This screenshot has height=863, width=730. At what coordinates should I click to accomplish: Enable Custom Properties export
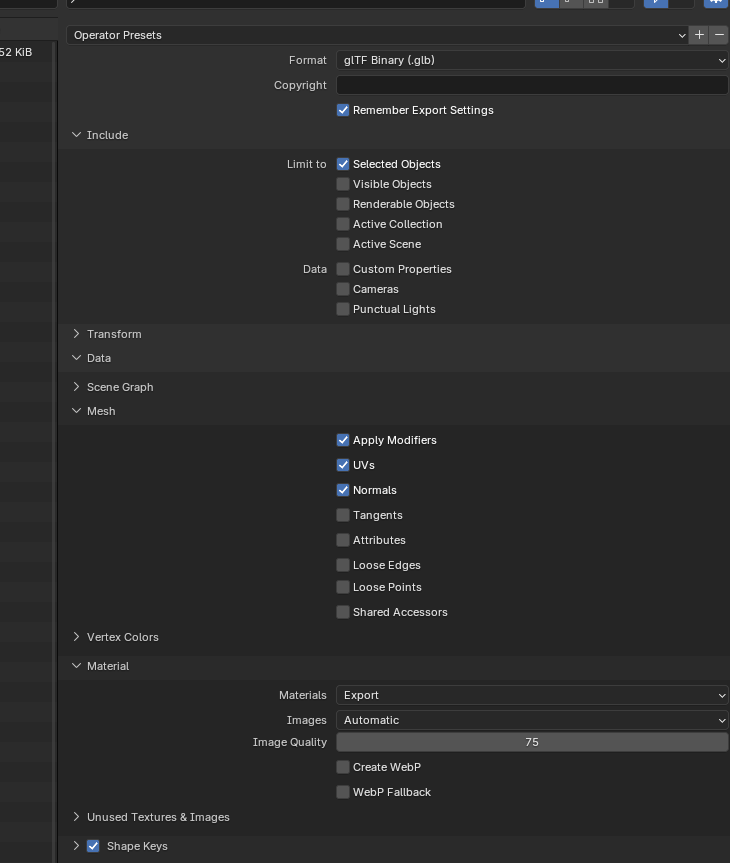pyautogui.click(x=343, y=269)
